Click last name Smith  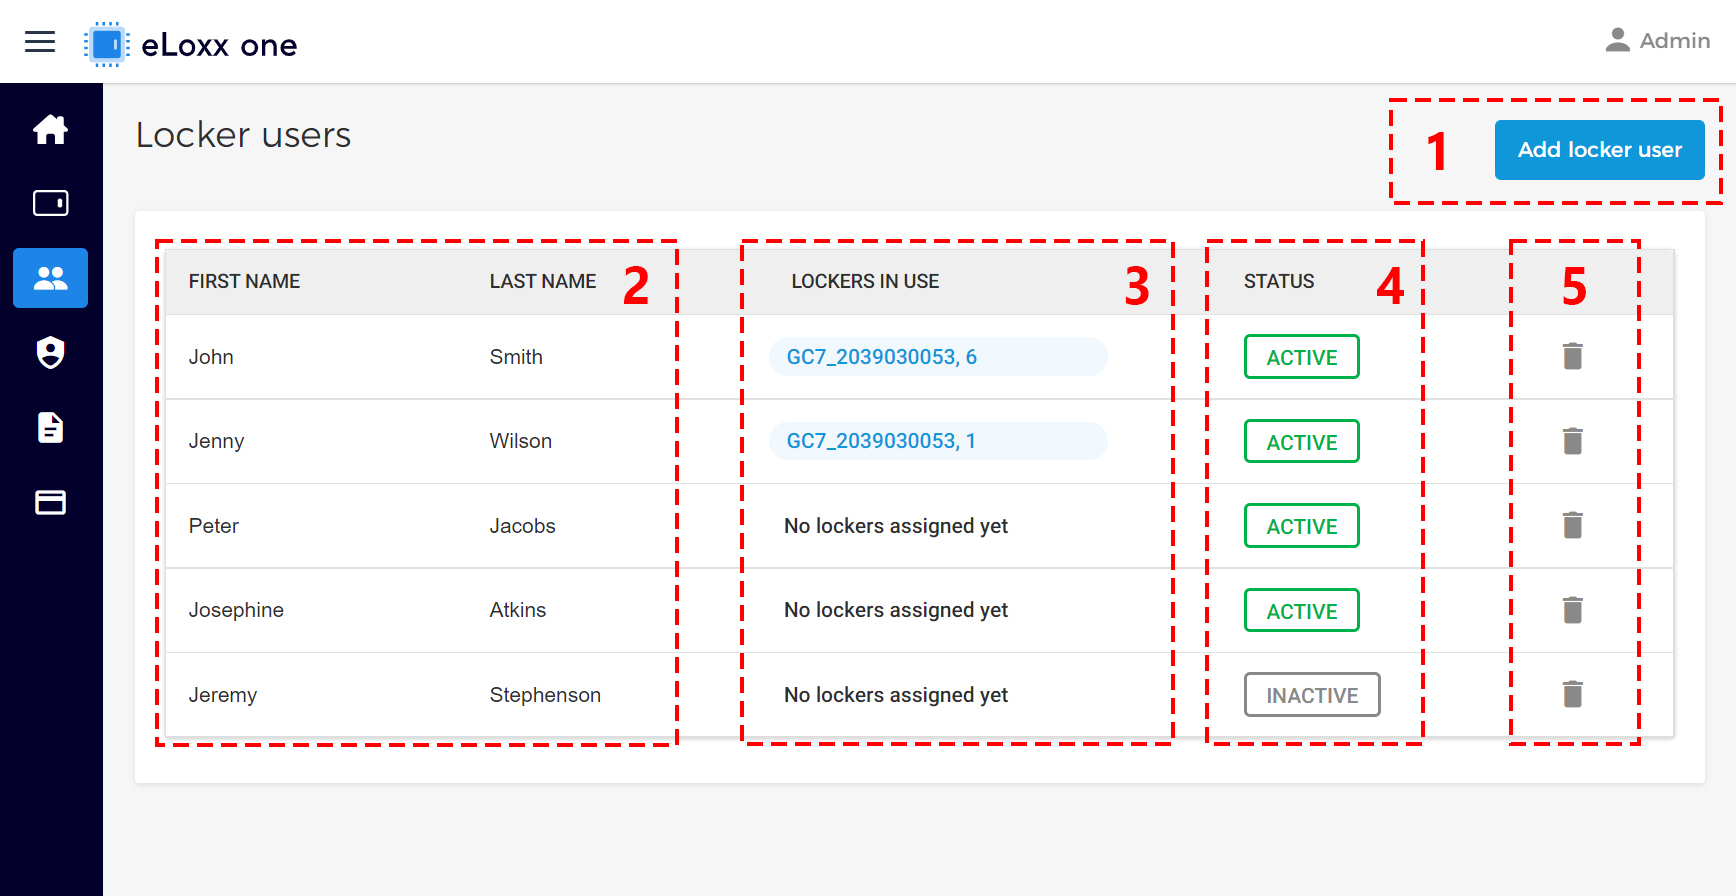point(516,357)
